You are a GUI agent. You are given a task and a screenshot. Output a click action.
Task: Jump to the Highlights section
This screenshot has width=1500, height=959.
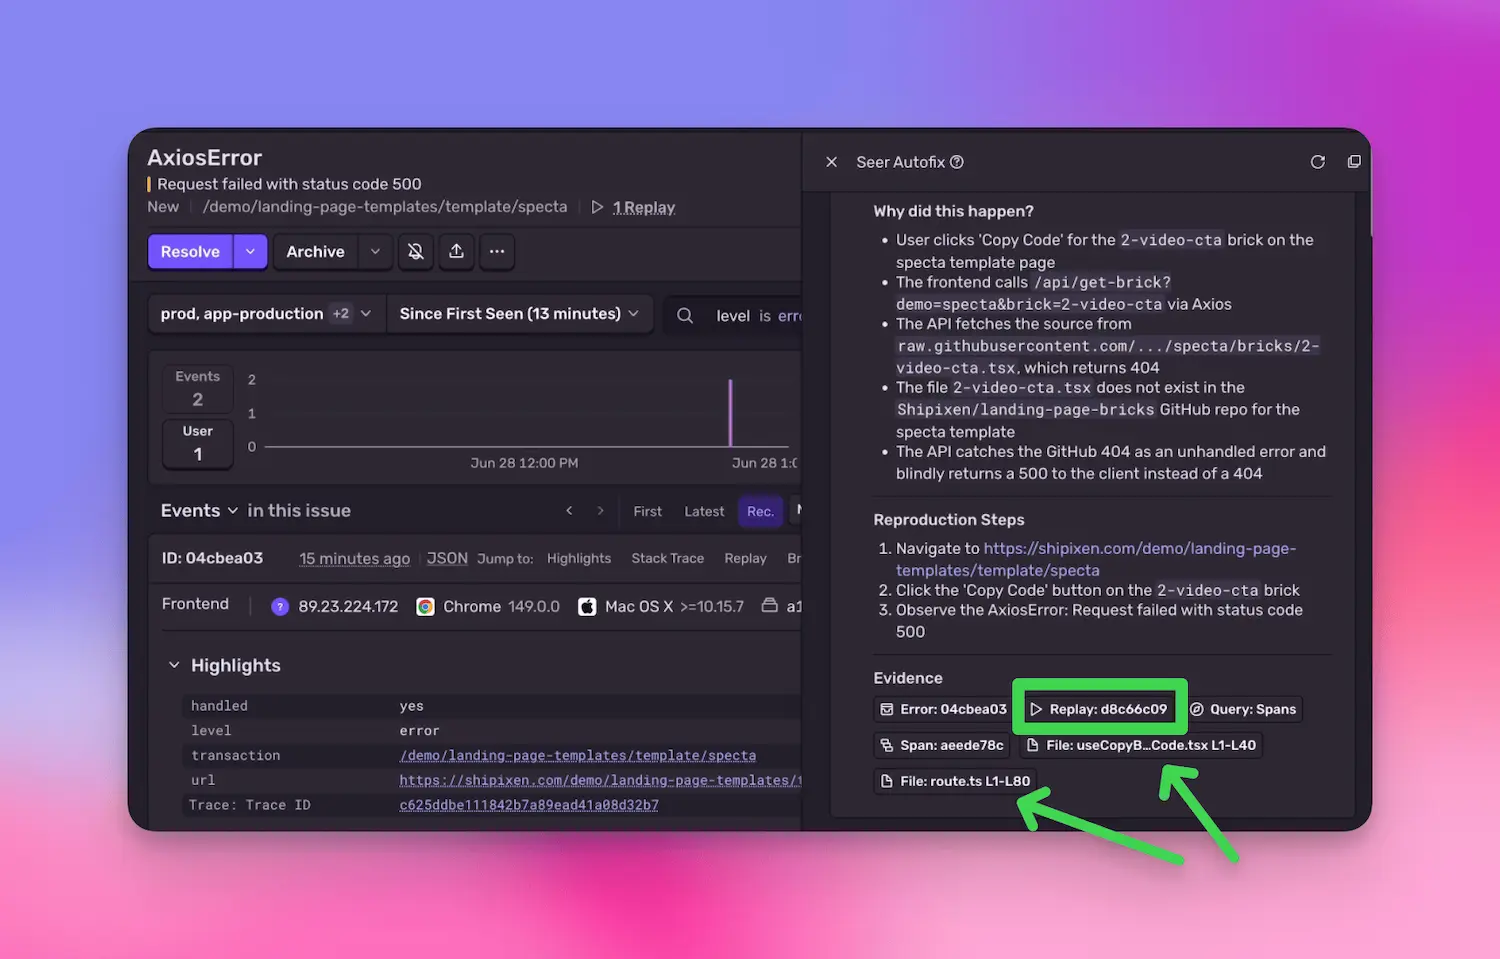click(x=579, y=558)
